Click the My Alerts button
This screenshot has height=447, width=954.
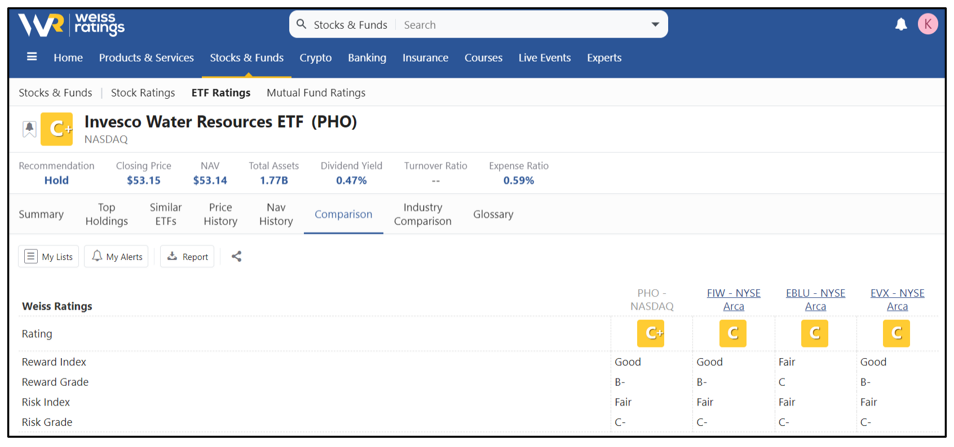[116, 257]
